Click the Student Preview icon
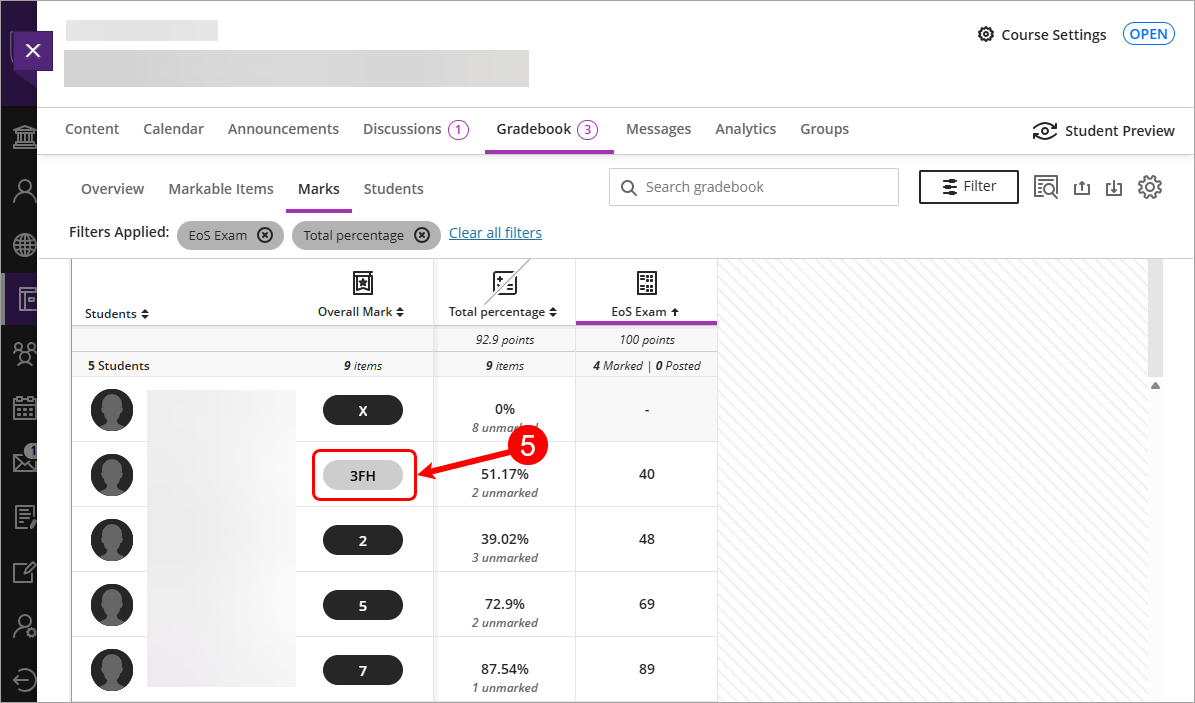Screen dimensions: 1195x703 (1045, 131)
